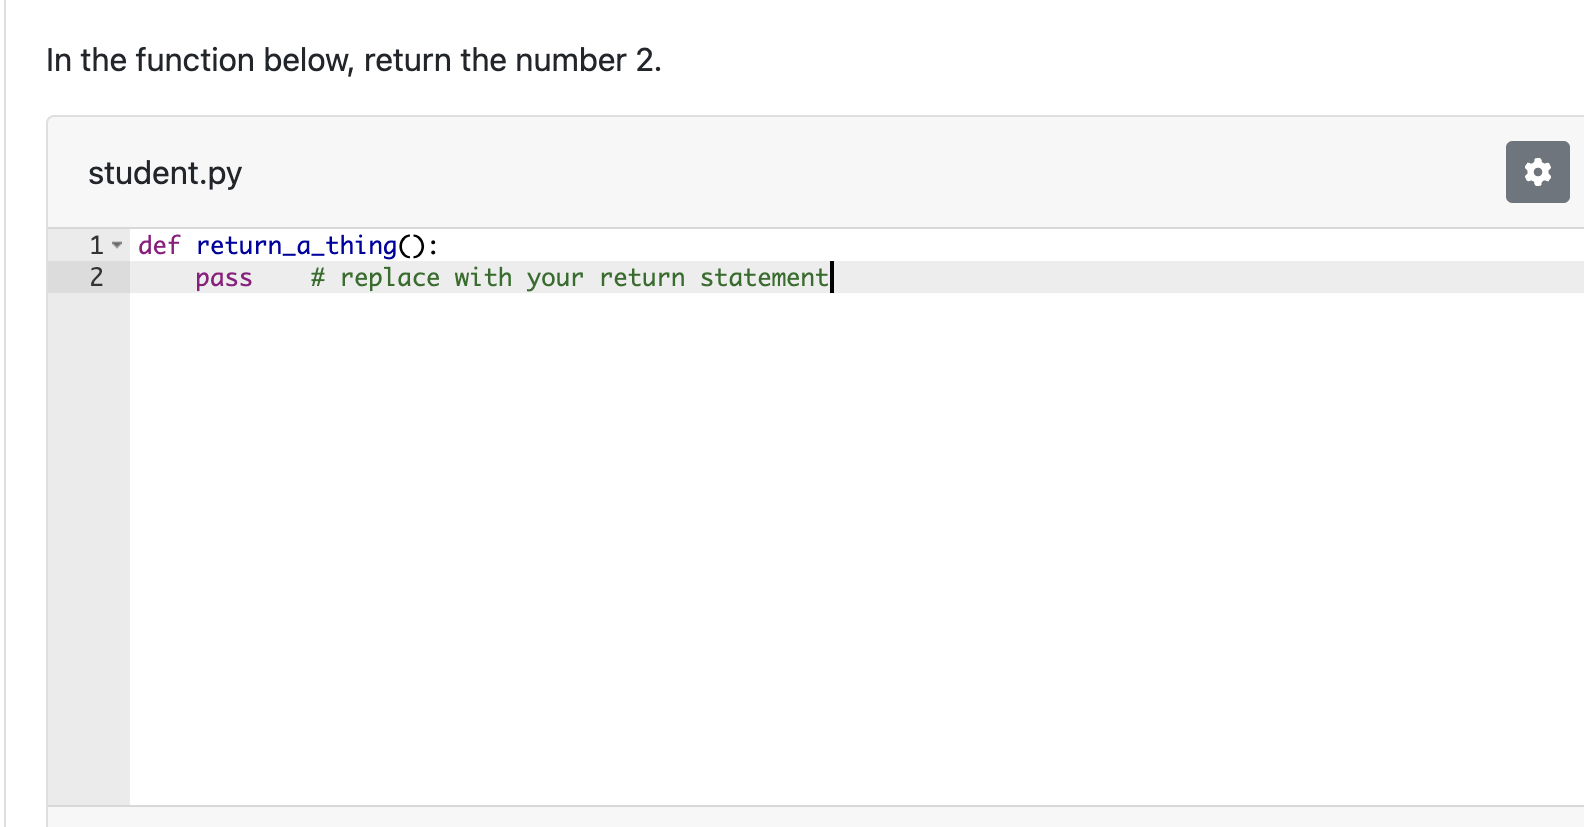Select line number 2 in the gutter
This screenshot has width=1584, height=827.
95,278
